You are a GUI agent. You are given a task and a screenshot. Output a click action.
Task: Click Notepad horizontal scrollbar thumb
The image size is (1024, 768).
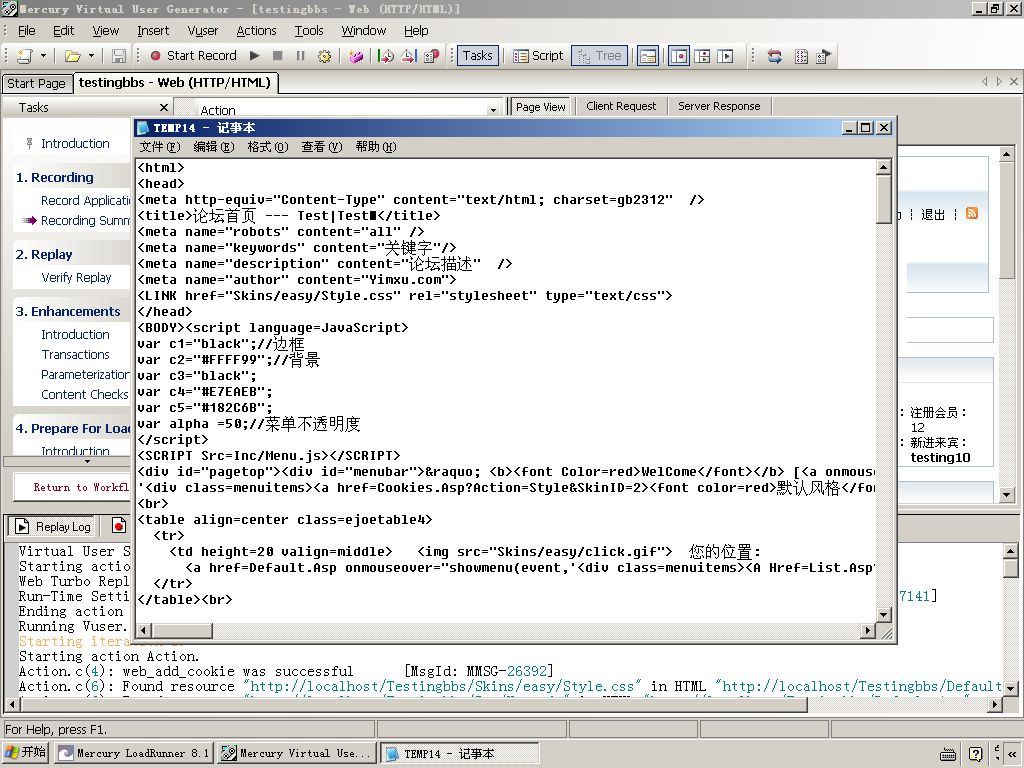point(182,631)
